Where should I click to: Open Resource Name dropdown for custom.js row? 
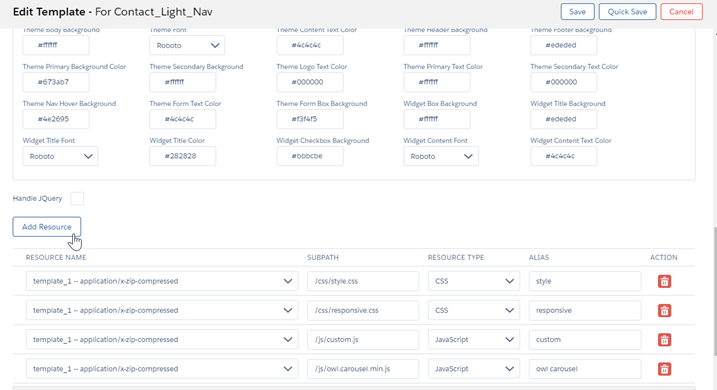tap(162, 340)
